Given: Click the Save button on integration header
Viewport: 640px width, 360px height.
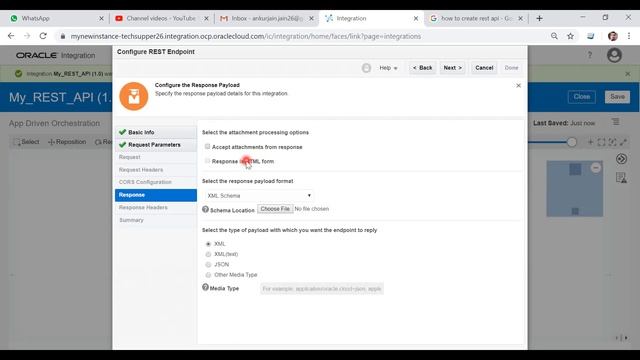Looking at the screenshot, I should [617, 97].
